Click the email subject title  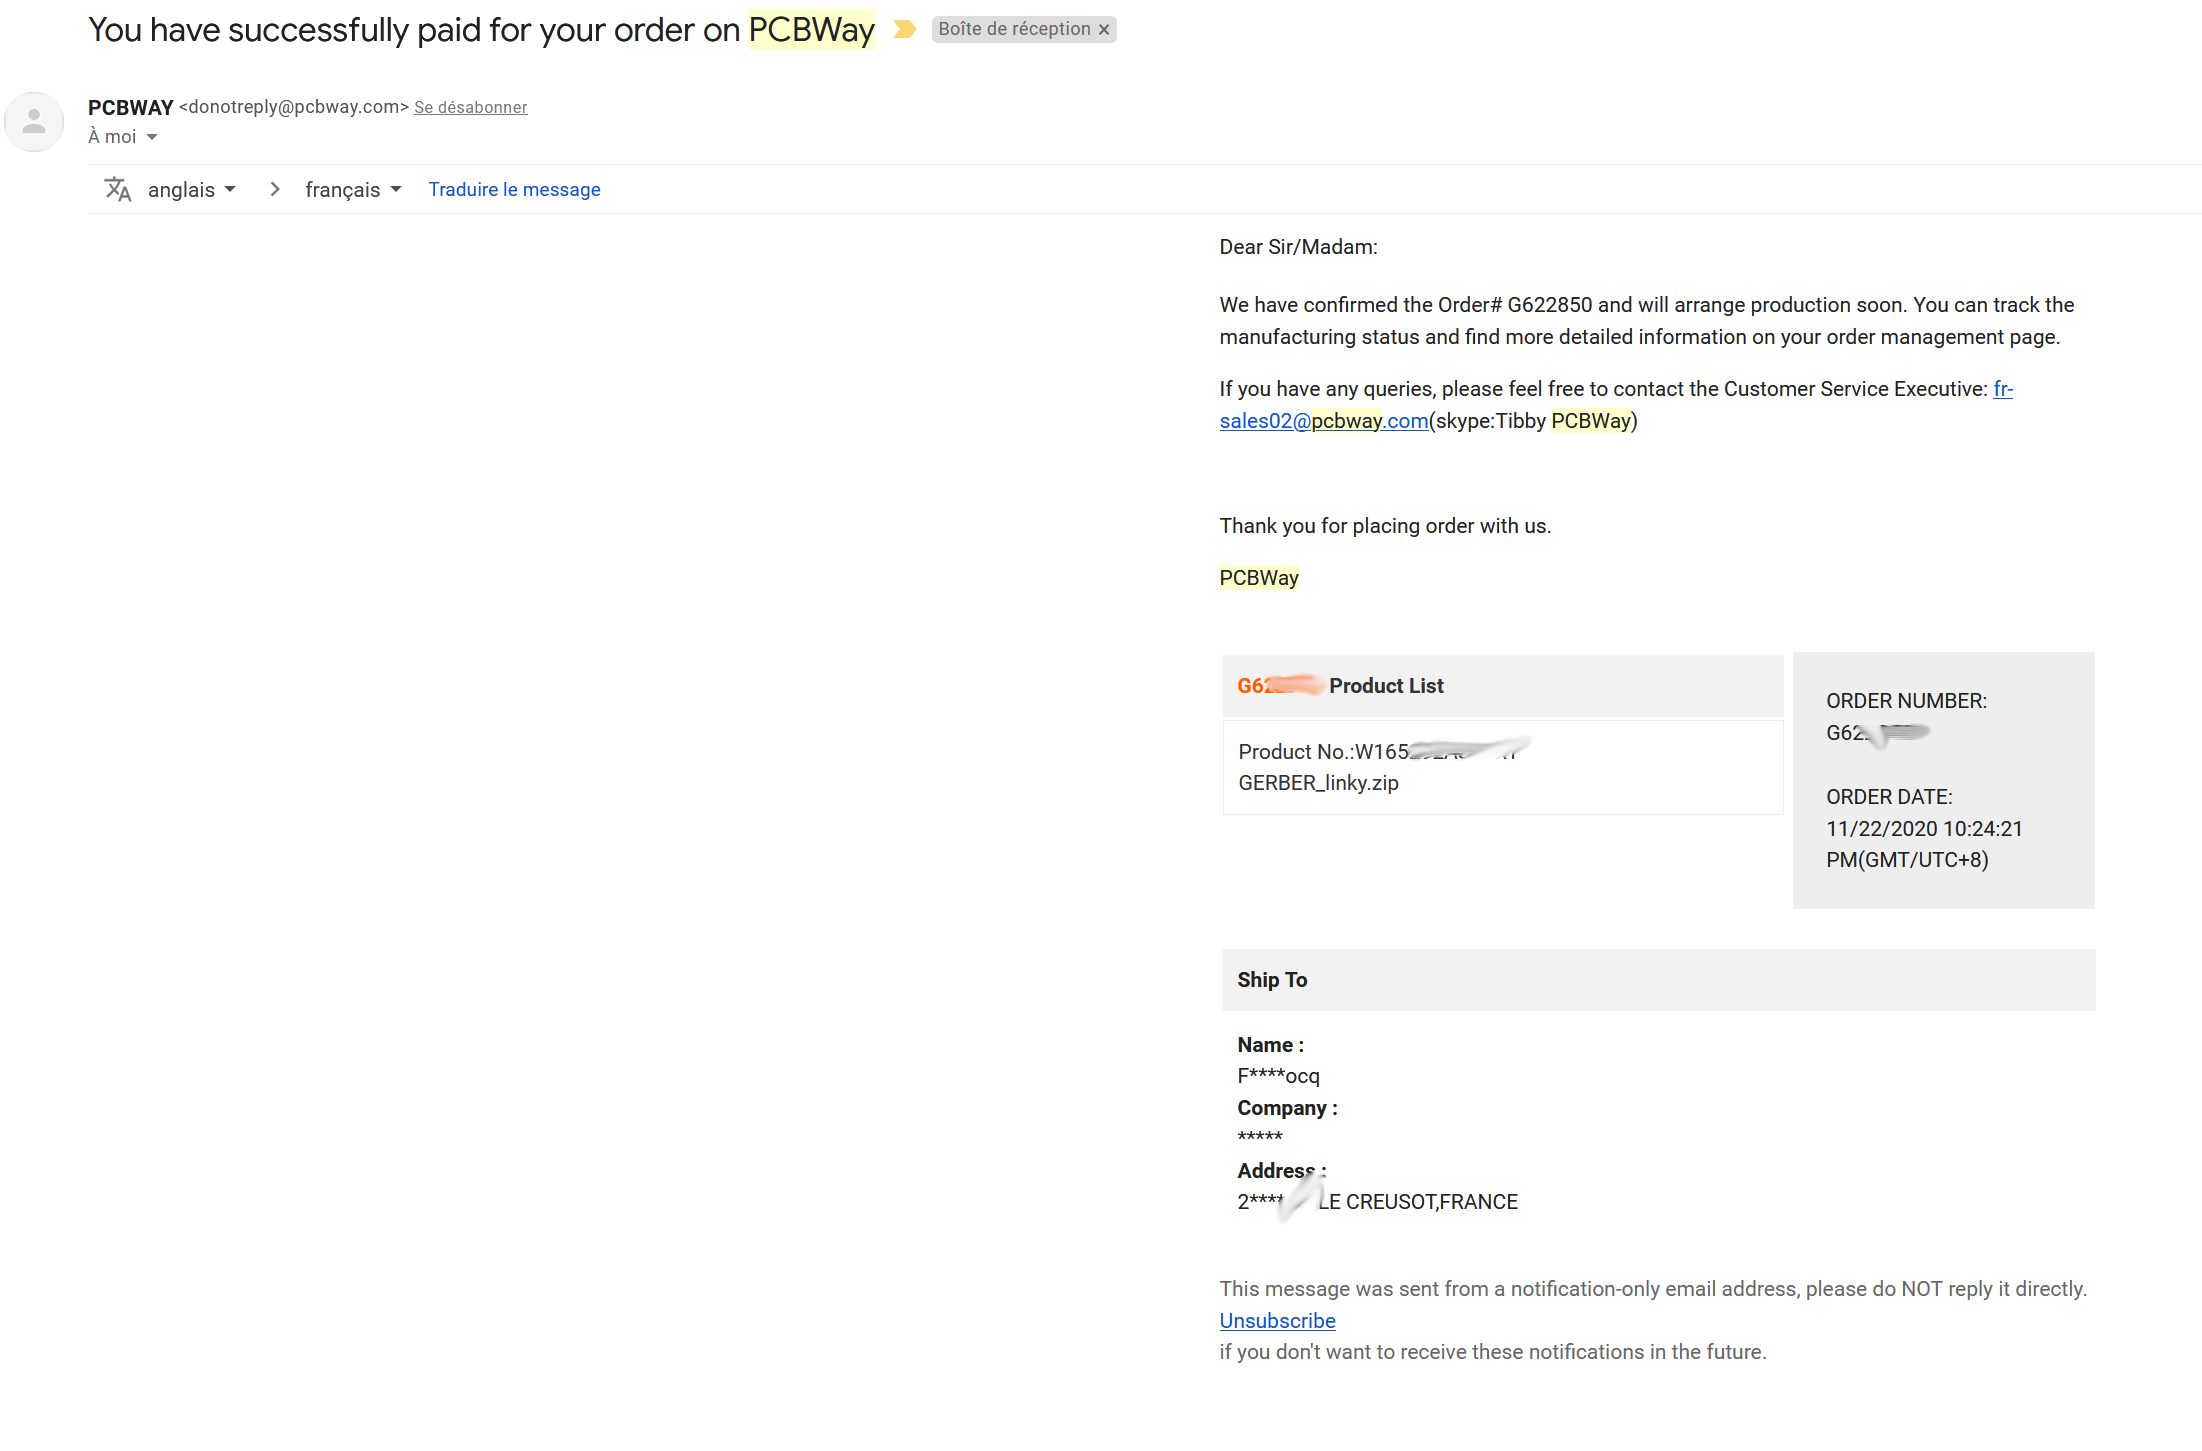482,29
